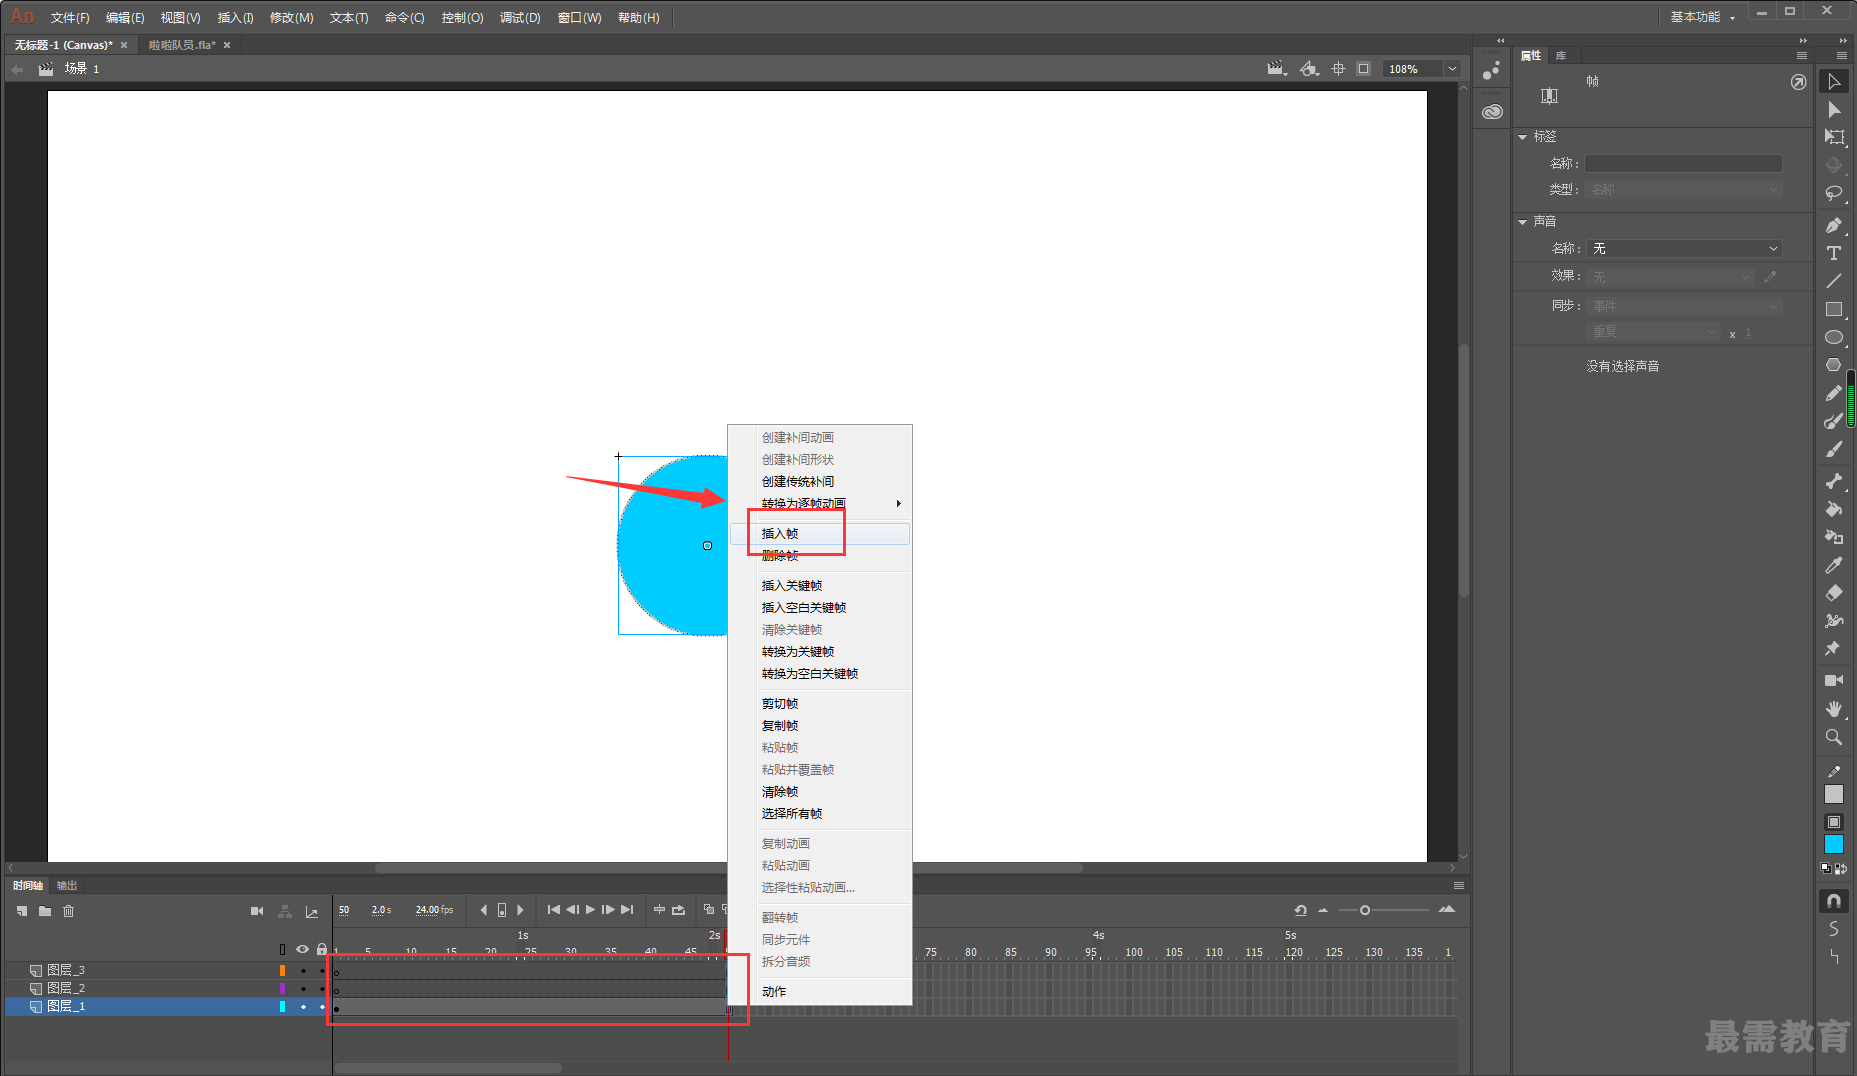Toggle loop playback in timeline

679,910
